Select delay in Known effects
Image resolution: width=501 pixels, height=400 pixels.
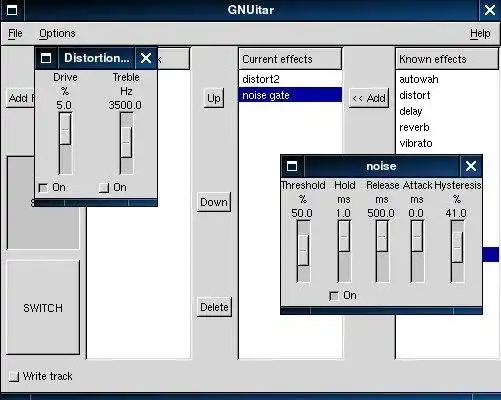click(x=448, y=111)
